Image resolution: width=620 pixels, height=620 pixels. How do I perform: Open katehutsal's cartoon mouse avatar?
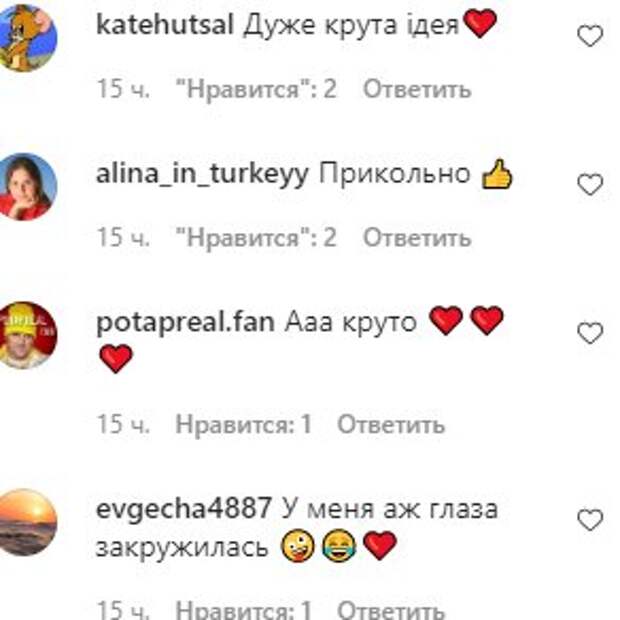pos(26,38)
